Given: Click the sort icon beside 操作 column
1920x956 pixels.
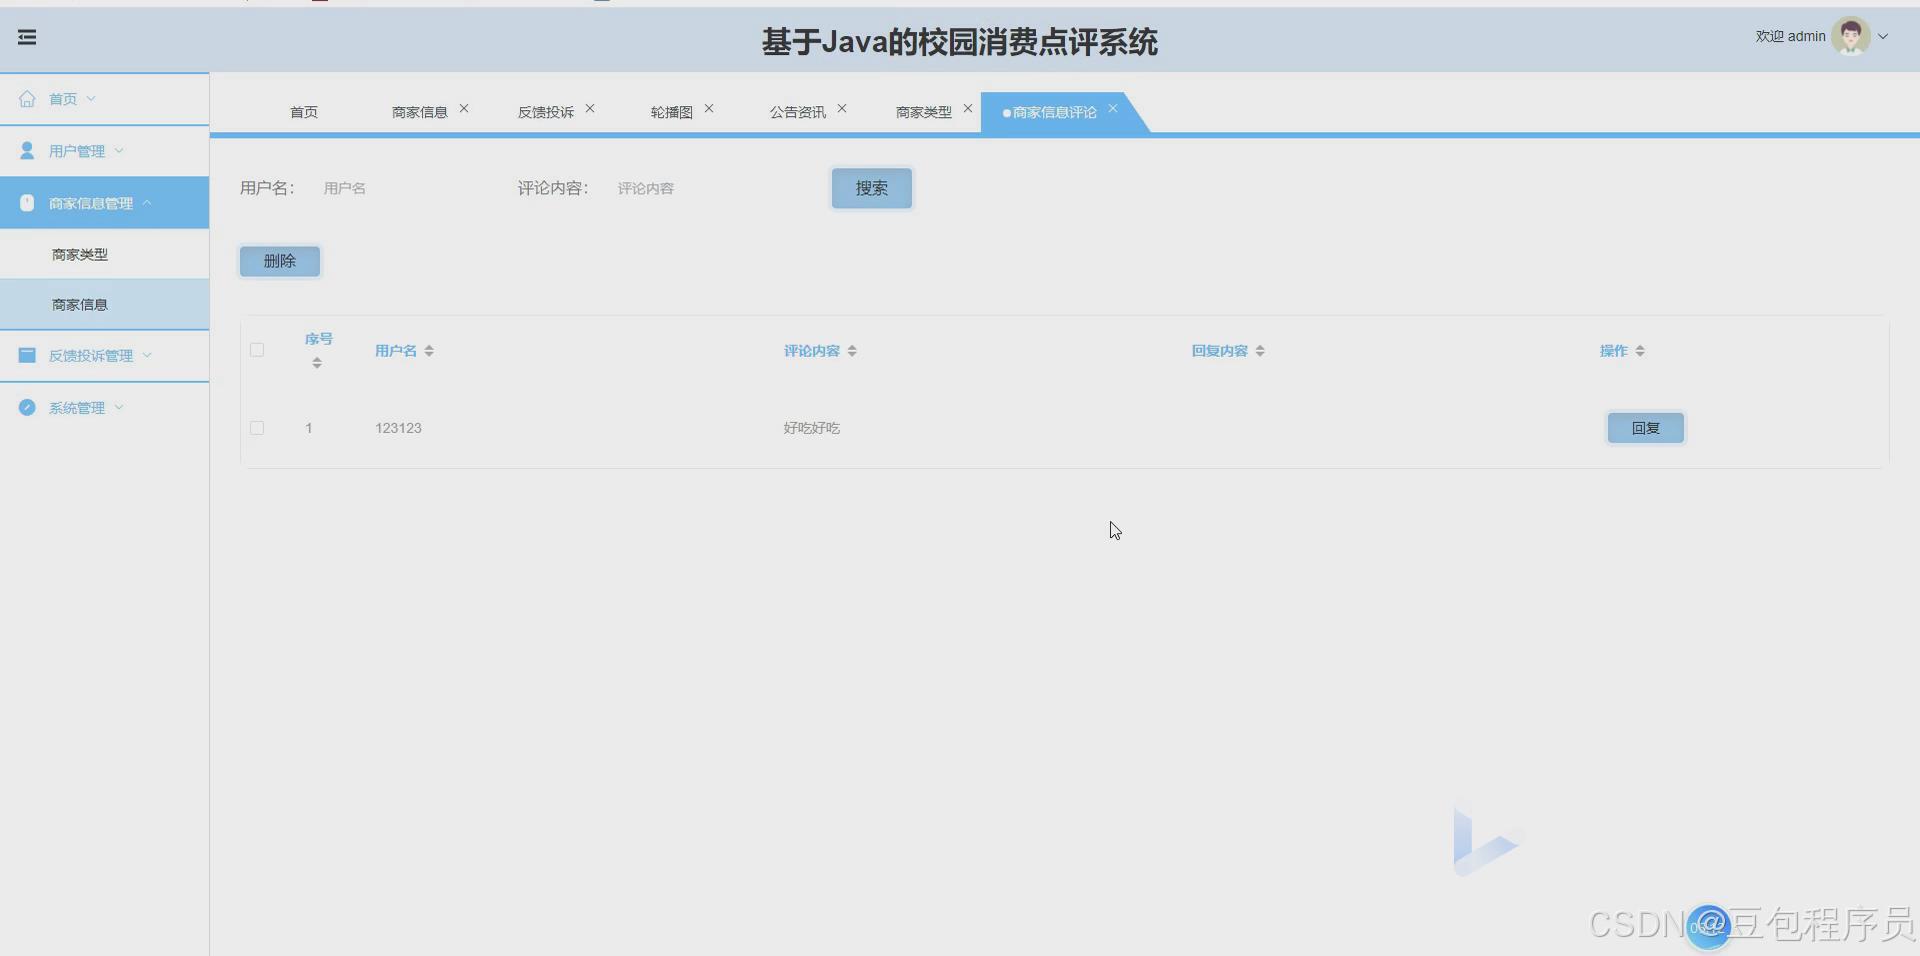Looking at the screenshot, I should pyautogui.click(x=1641, y=350).
